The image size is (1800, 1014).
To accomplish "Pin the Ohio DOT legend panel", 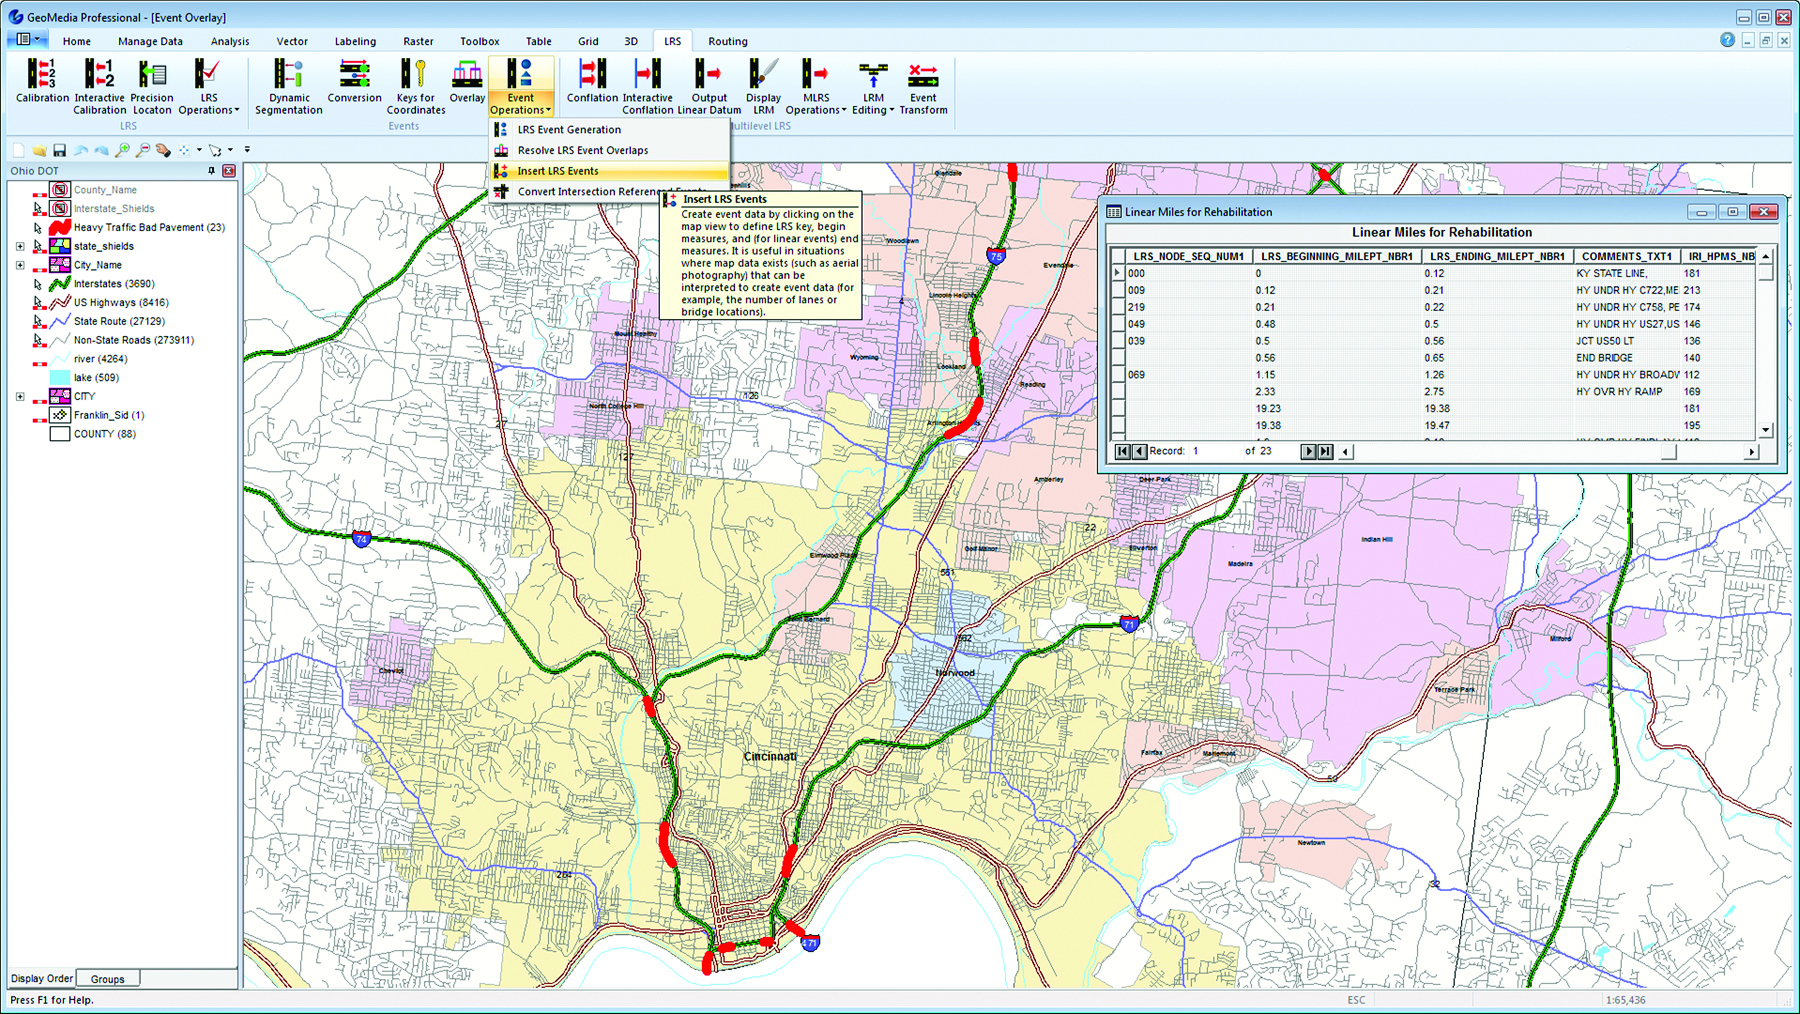I will 211,171.
